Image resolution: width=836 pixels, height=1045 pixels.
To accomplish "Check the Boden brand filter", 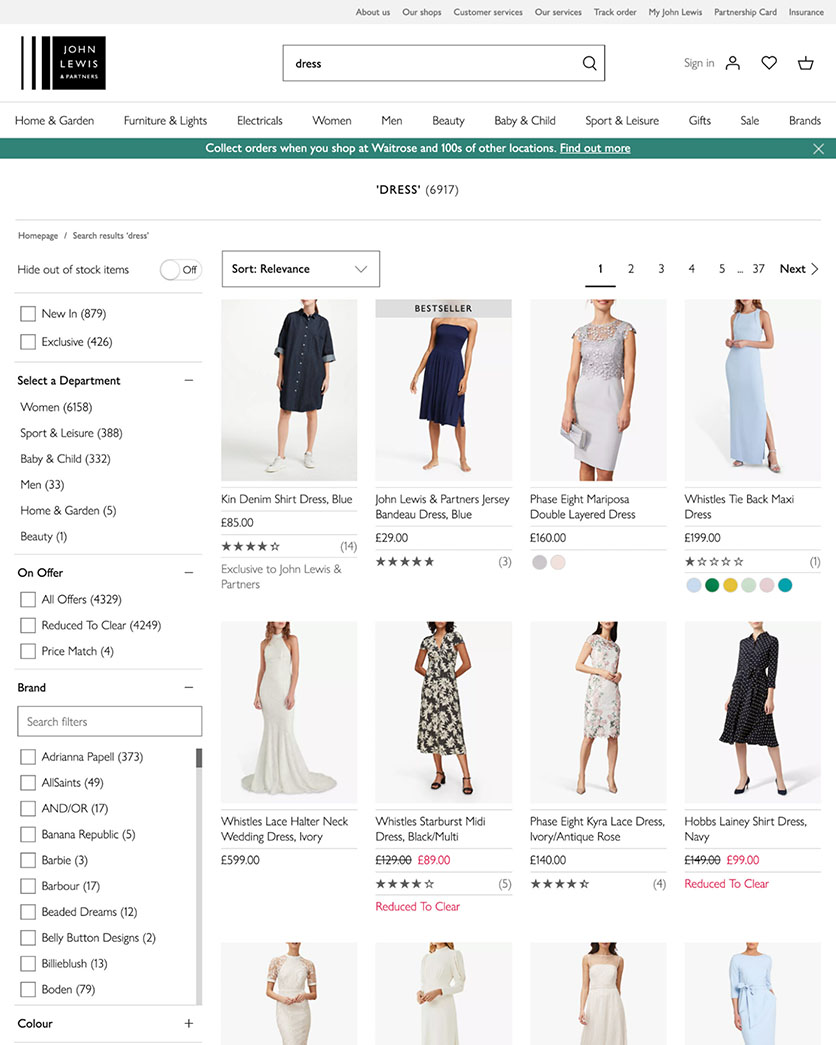I will pyautogui.click(x=27, y=989).
